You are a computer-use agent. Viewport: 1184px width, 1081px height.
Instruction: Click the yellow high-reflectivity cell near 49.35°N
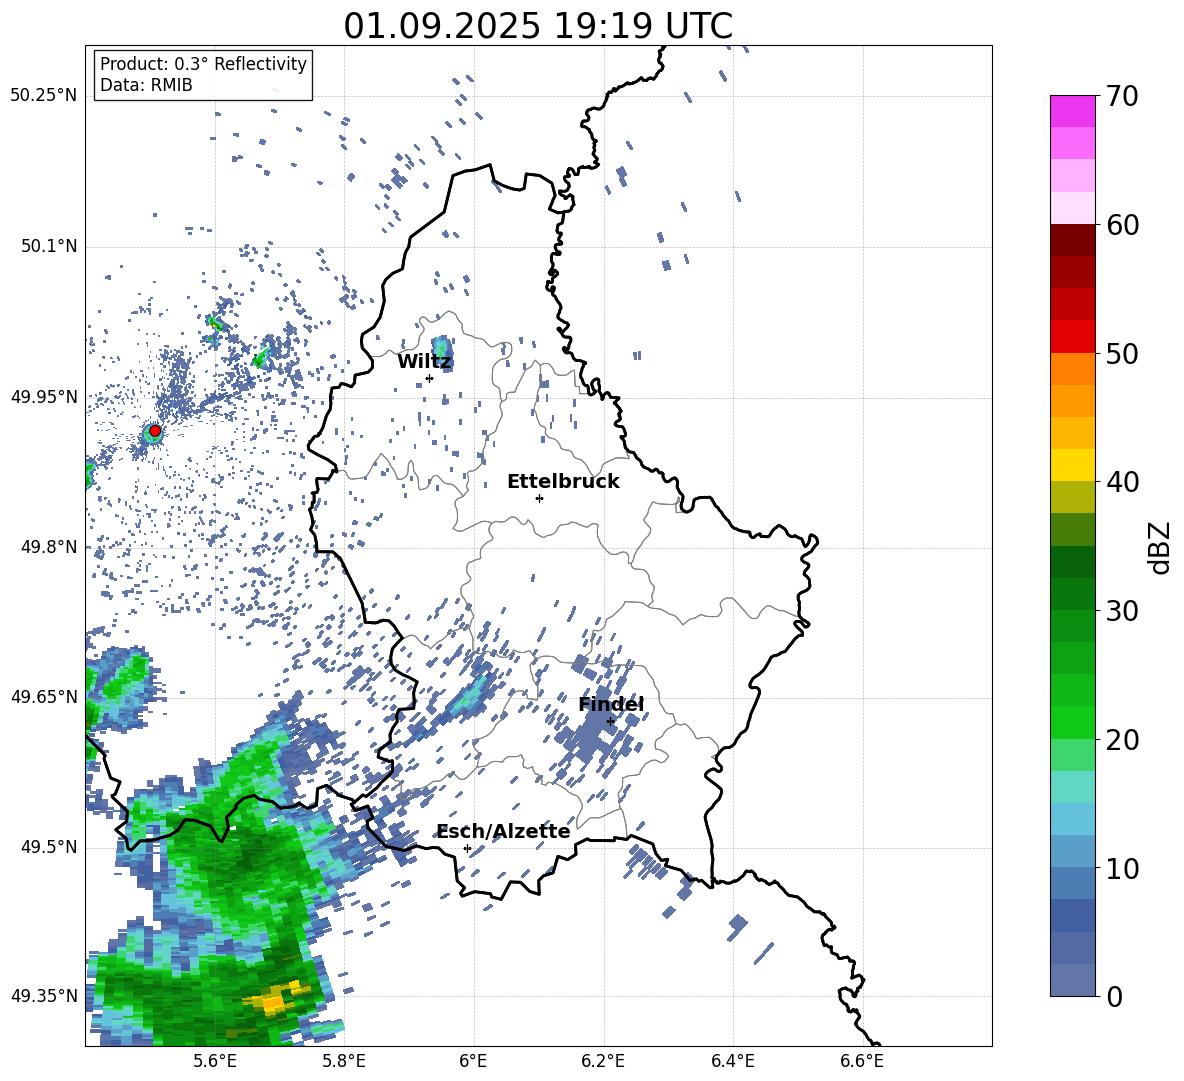click(276, 997)
